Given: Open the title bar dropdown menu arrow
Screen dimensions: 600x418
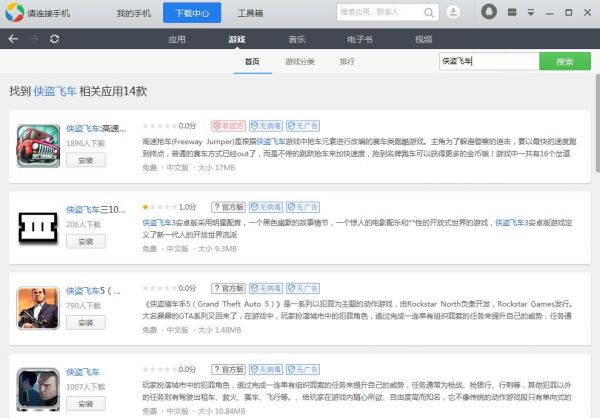Looking at the screenshot, I should [x=531, y=13].
